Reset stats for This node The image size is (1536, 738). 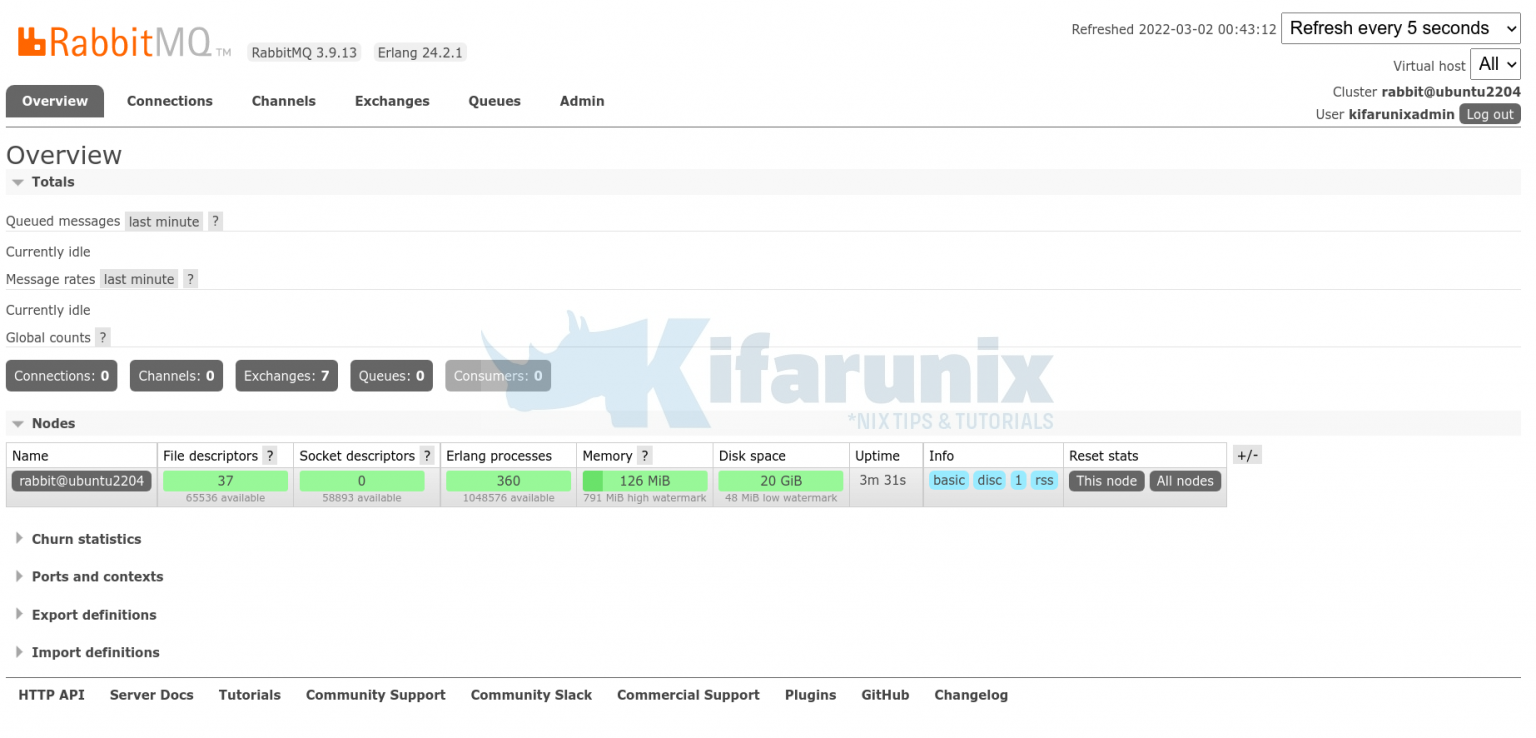click(1106, 481)
